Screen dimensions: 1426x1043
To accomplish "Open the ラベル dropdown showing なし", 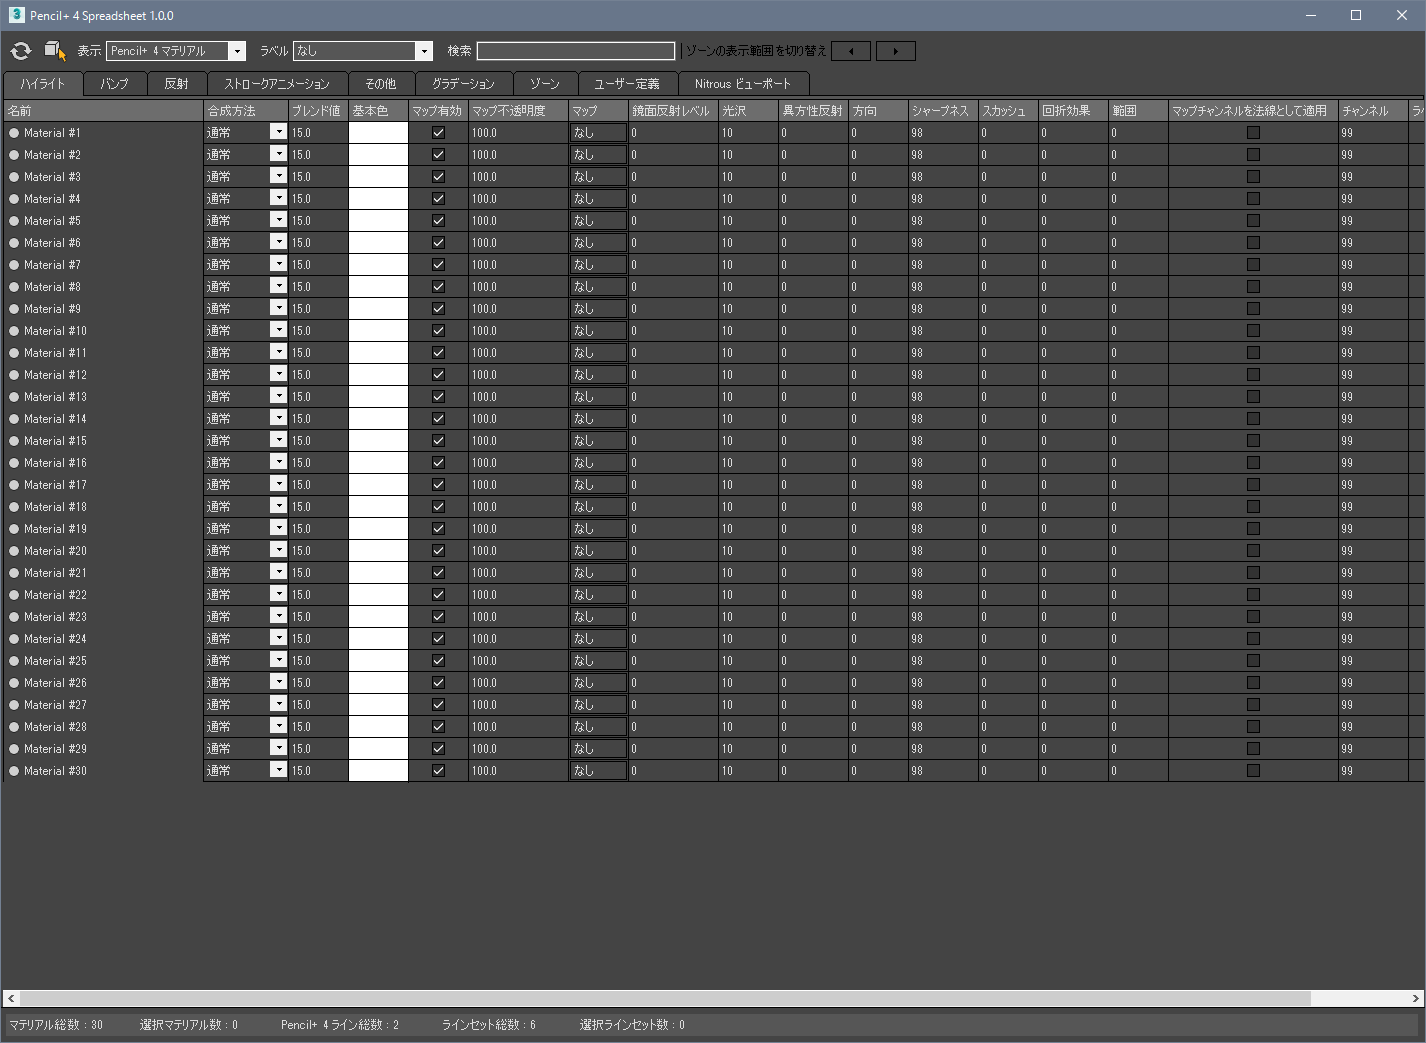I will pyautogui.click(x=424, y=50).
